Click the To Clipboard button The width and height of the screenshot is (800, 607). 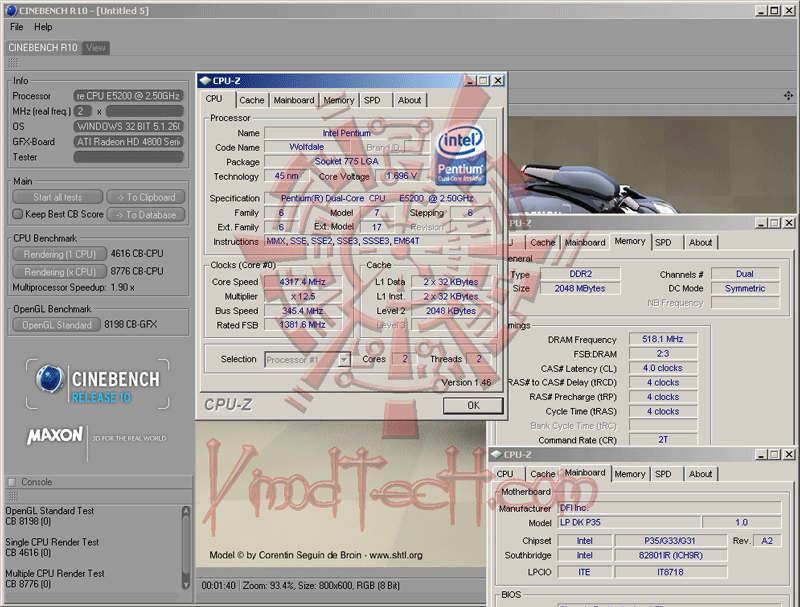[x=146, y=197]
